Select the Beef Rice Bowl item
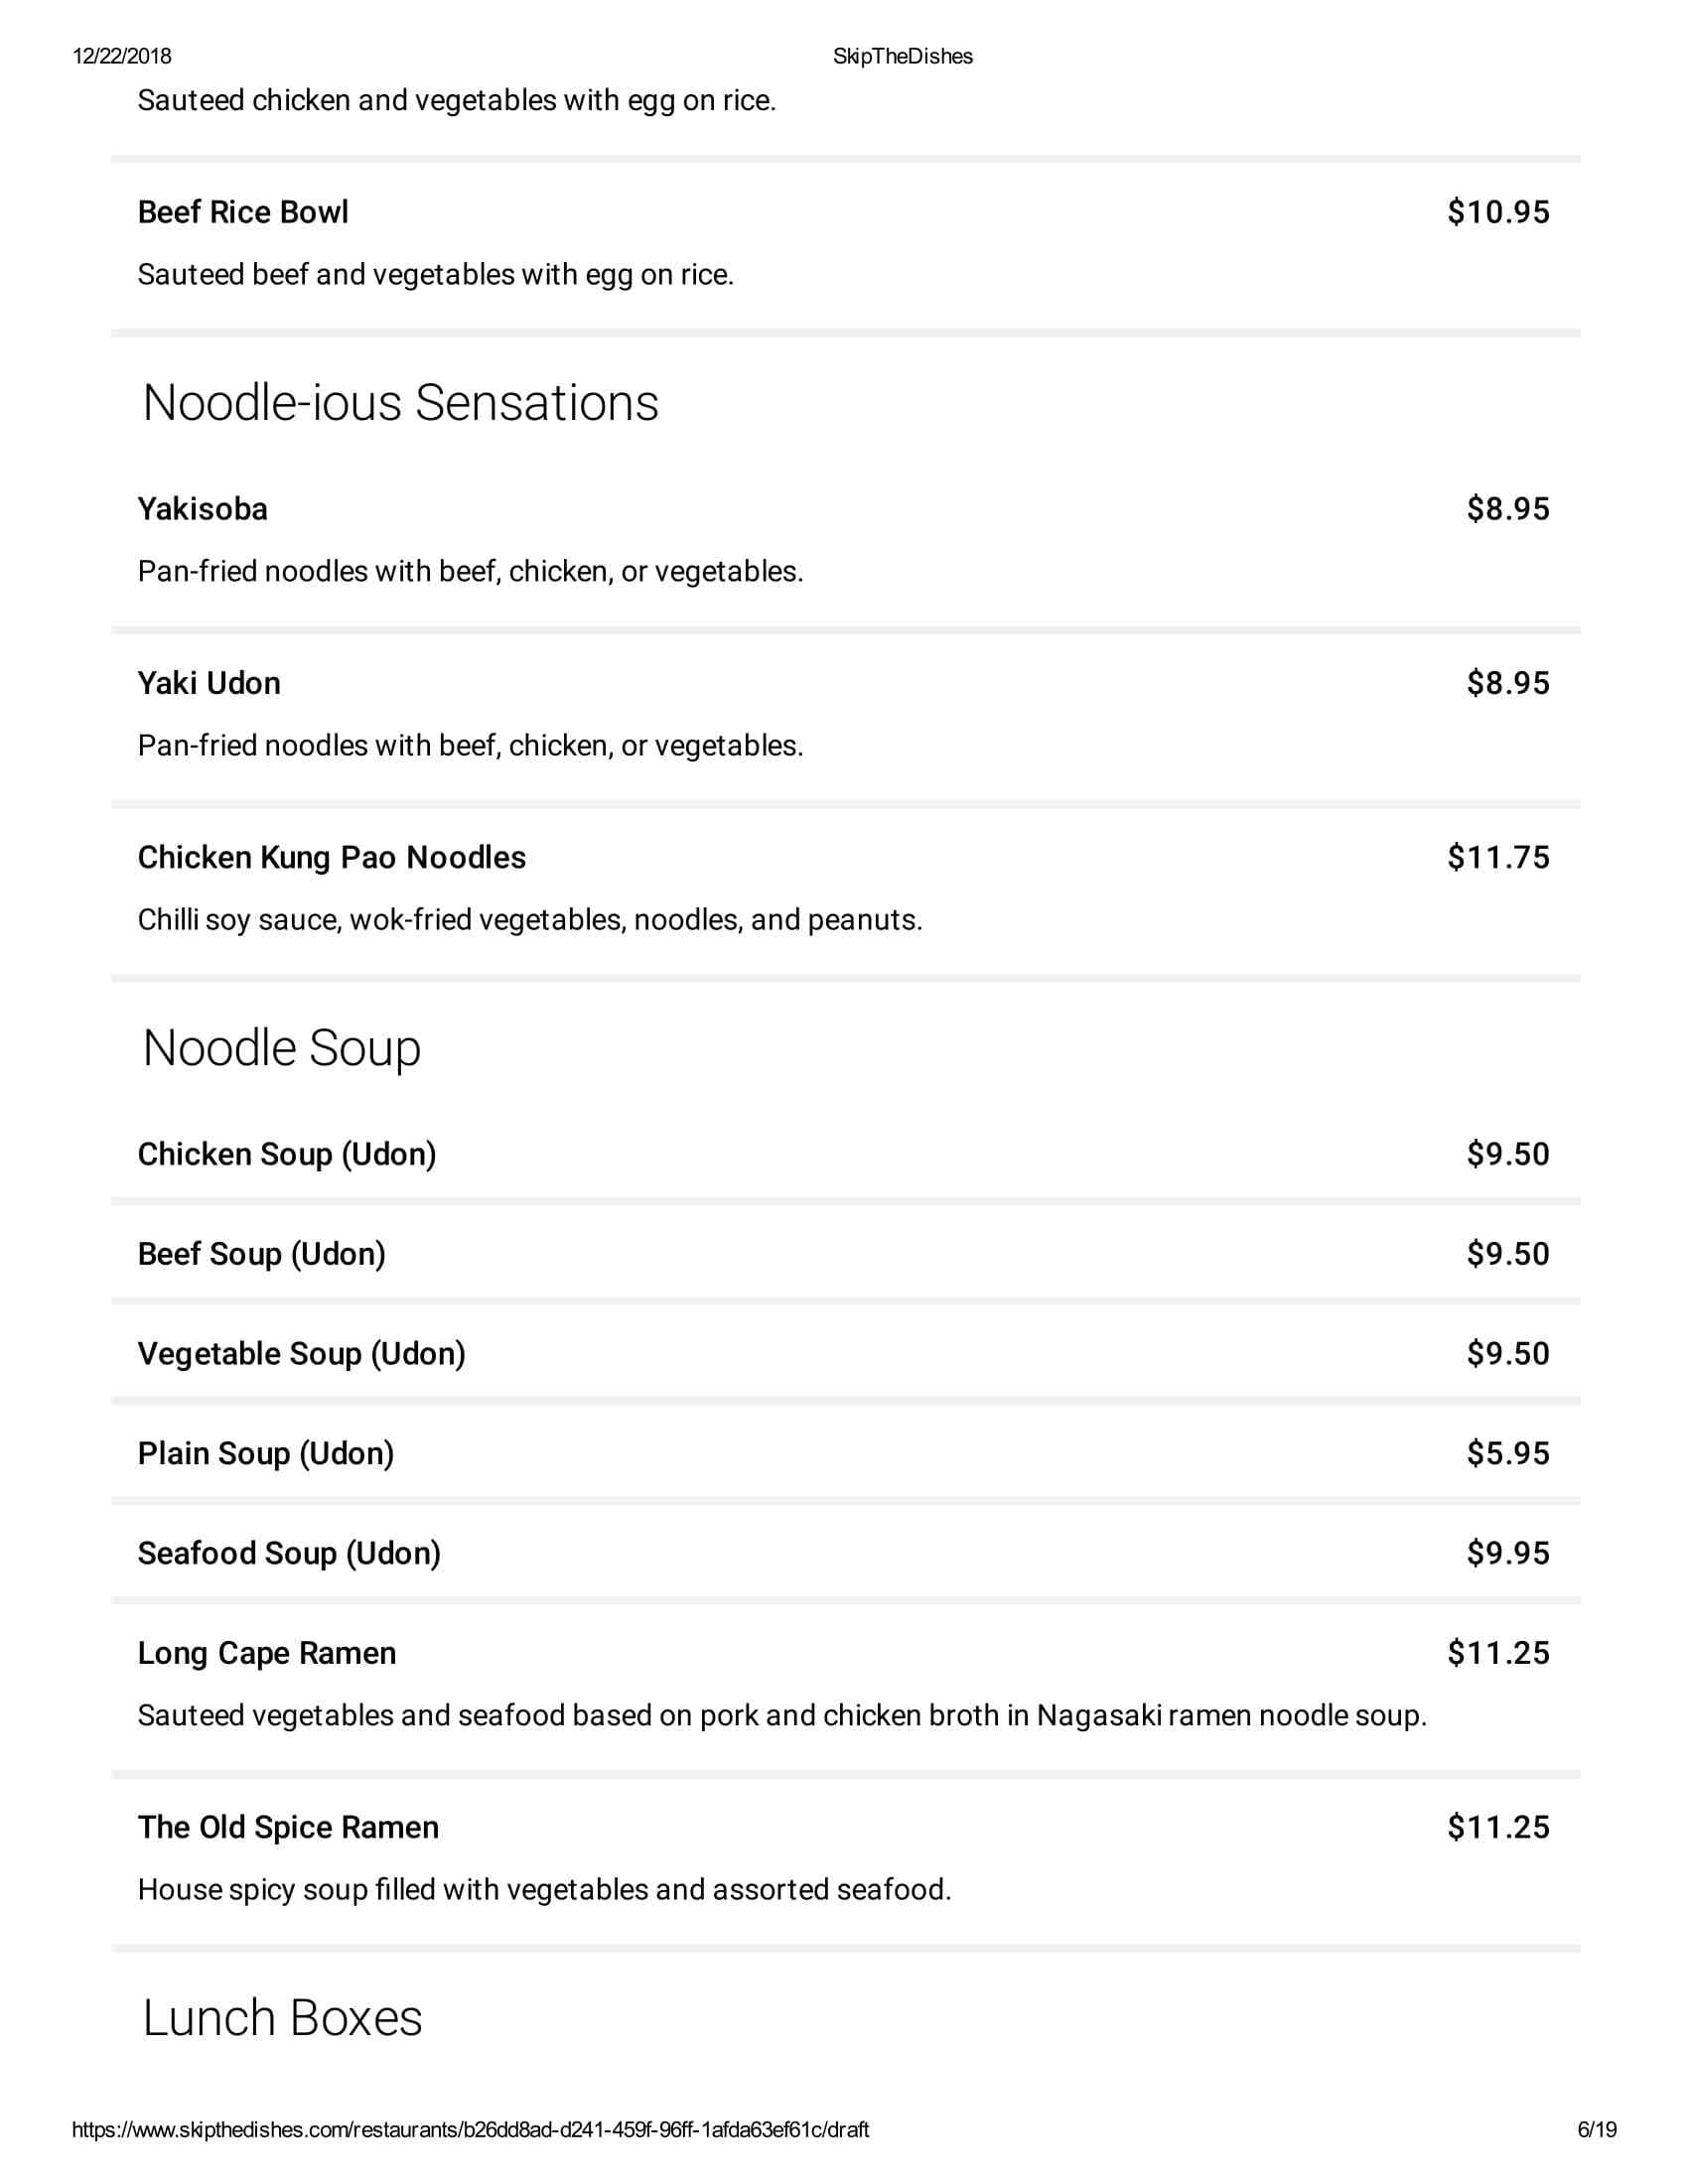The image size is (1688, 2184). (x=243, y=212)
